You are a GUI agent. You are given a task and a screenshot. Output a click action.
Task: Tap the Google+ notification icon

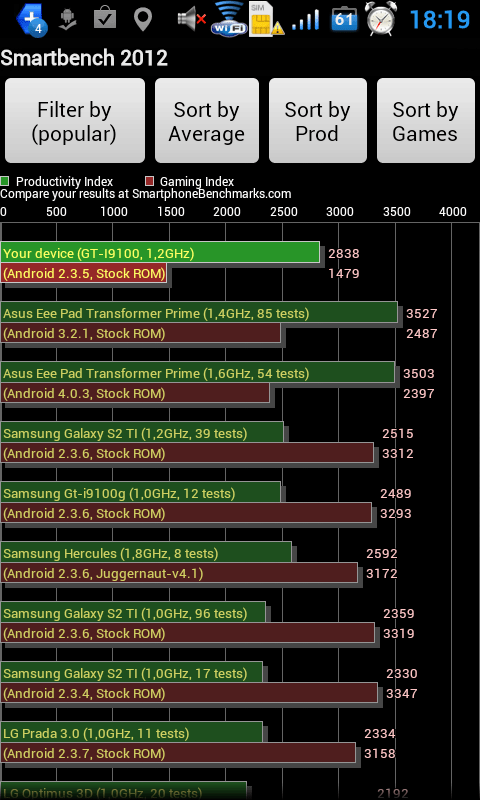[32, 20]
